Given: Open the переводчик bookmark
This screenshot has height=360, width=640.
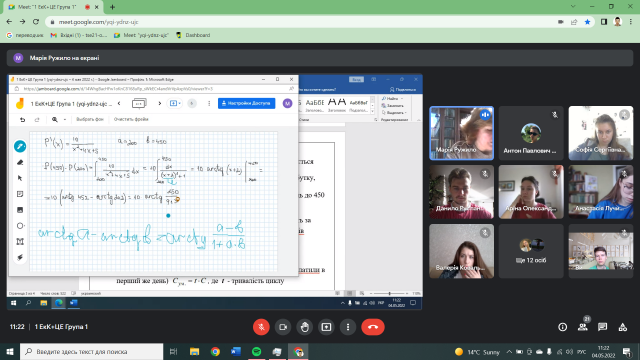Looking at the screenshot, I should [25, 35].
